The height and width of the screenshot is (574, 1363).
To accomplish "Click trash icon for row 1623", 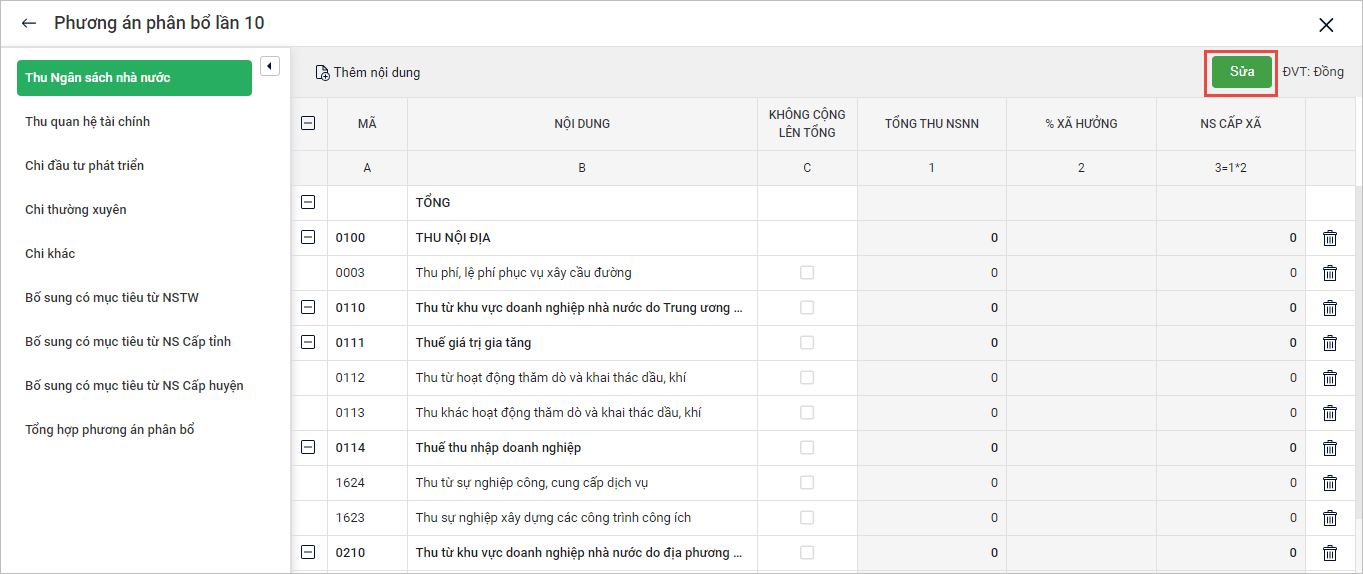I will coord(1329,518).
